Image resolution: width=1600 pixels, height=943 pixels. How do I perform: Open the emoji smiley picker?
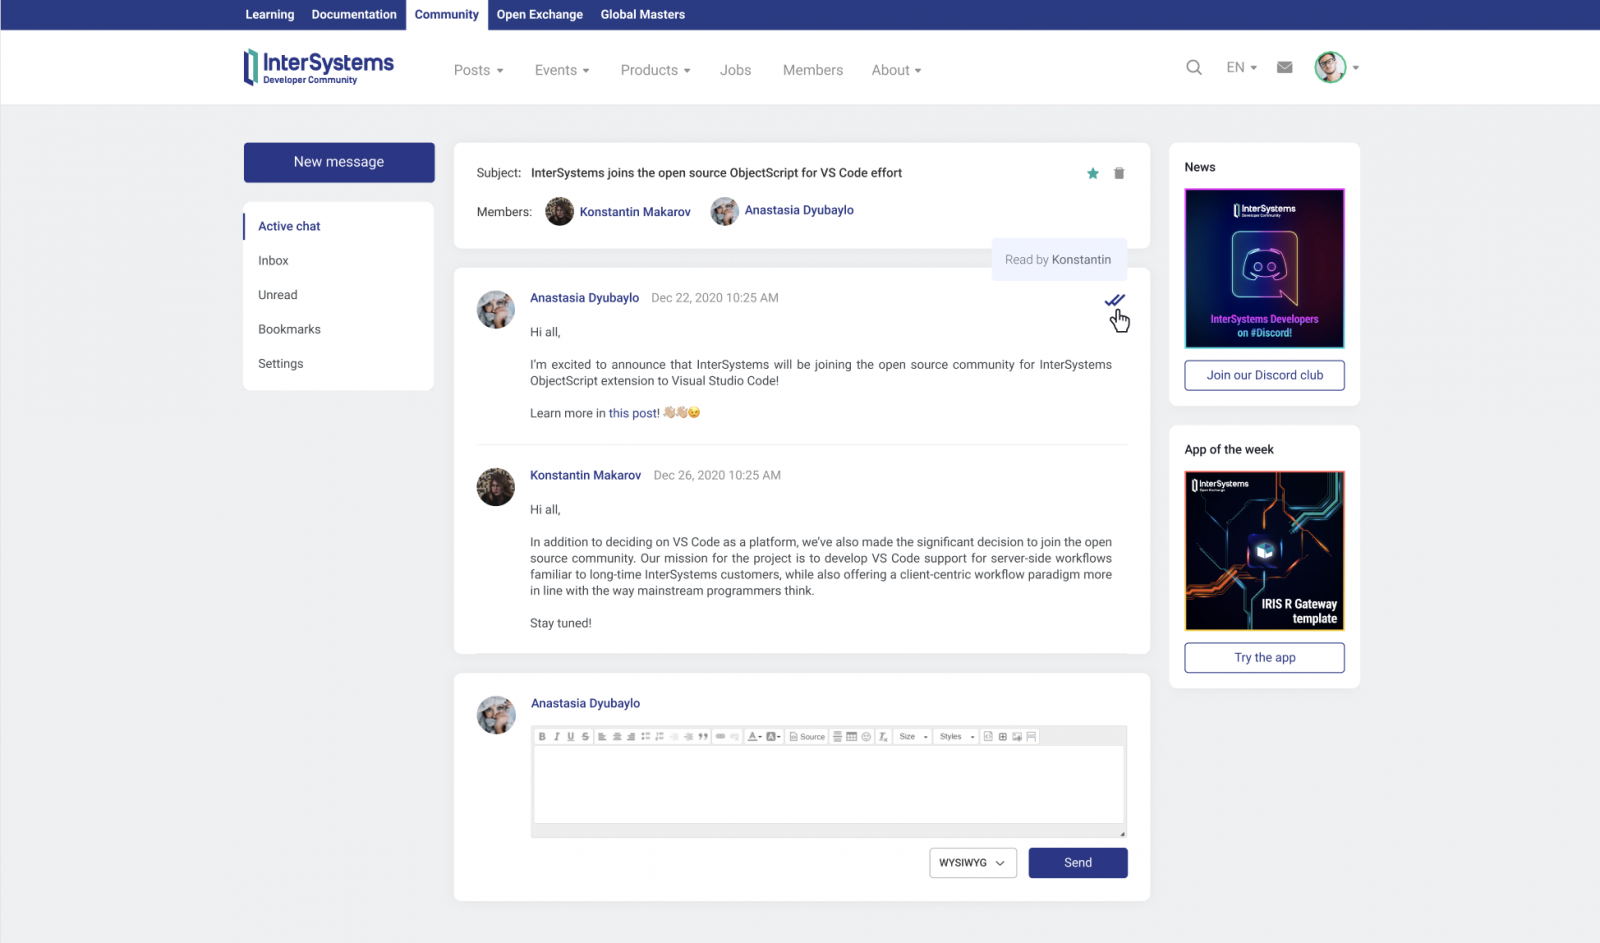(866, 737)
